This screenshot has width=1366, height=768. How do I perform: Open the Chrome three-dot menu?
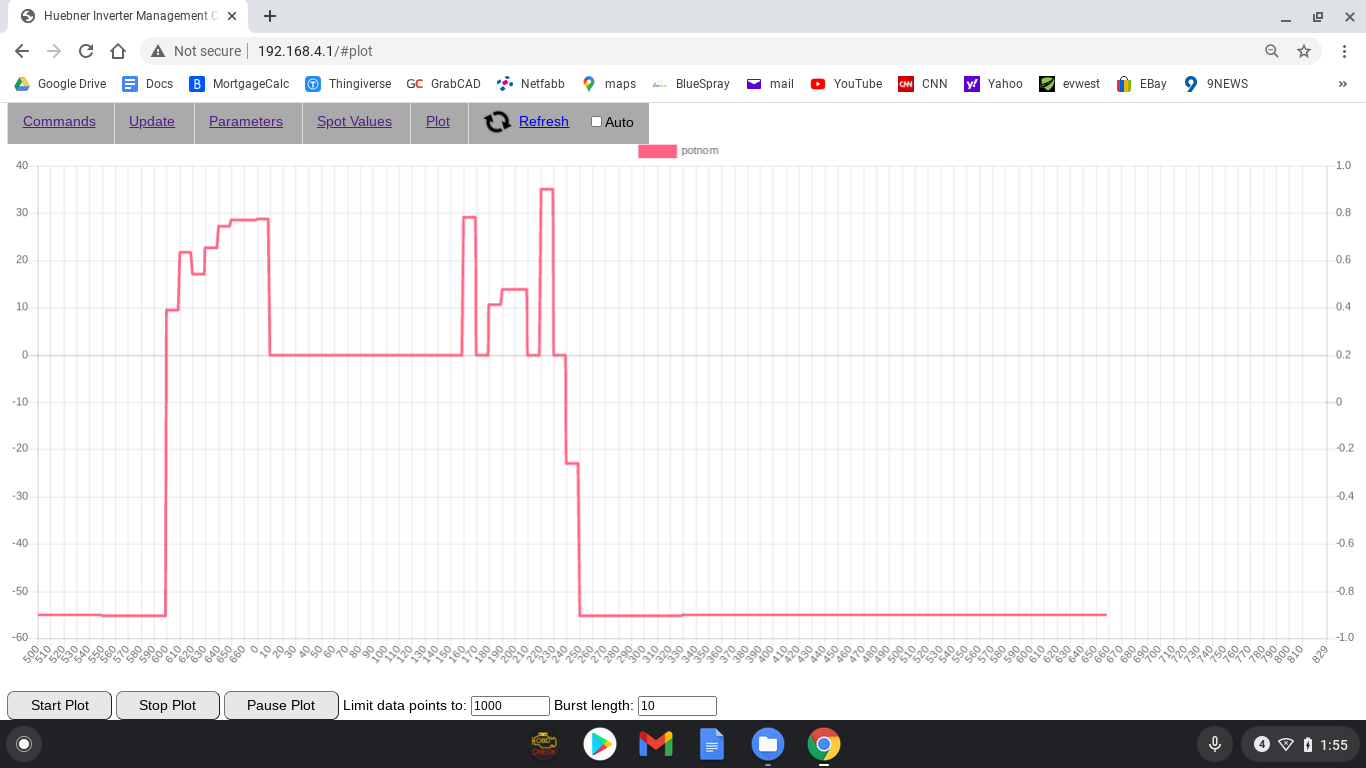click(1343, 51)
